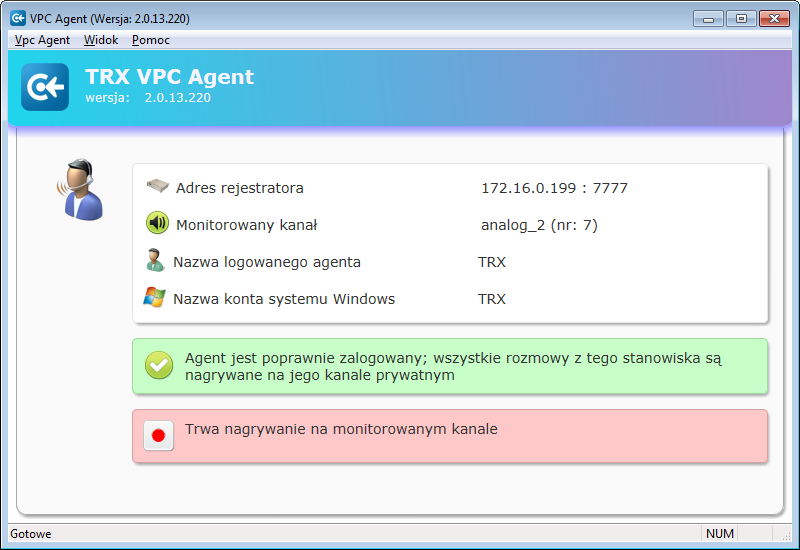Viewport: 800px width, 550px height.
Task: Click the TRX VPC Agent heading
Action: point(169,77)
